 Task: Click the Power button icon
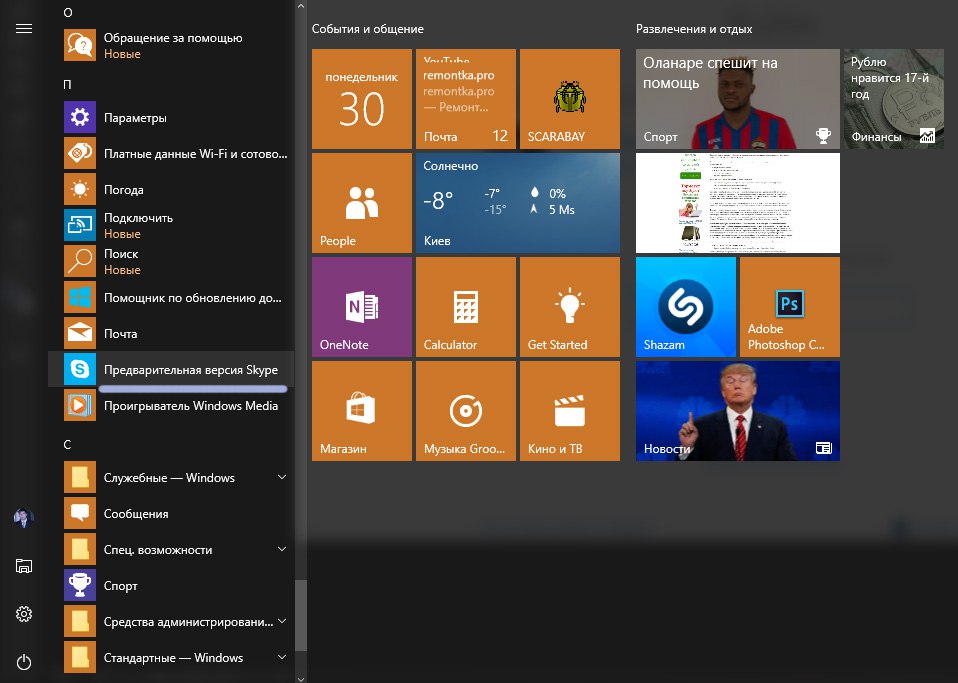(24, 662)
